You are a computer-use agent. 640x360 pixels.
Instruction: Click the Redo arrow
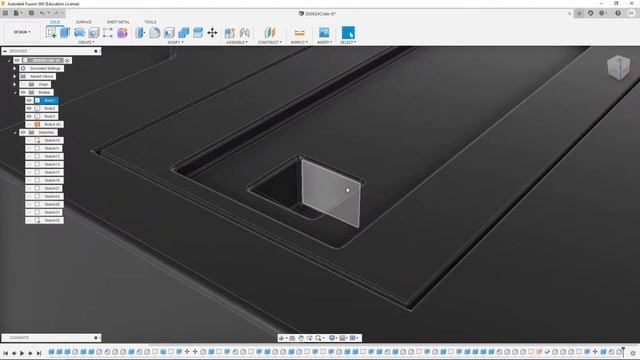tap(56, 13)
